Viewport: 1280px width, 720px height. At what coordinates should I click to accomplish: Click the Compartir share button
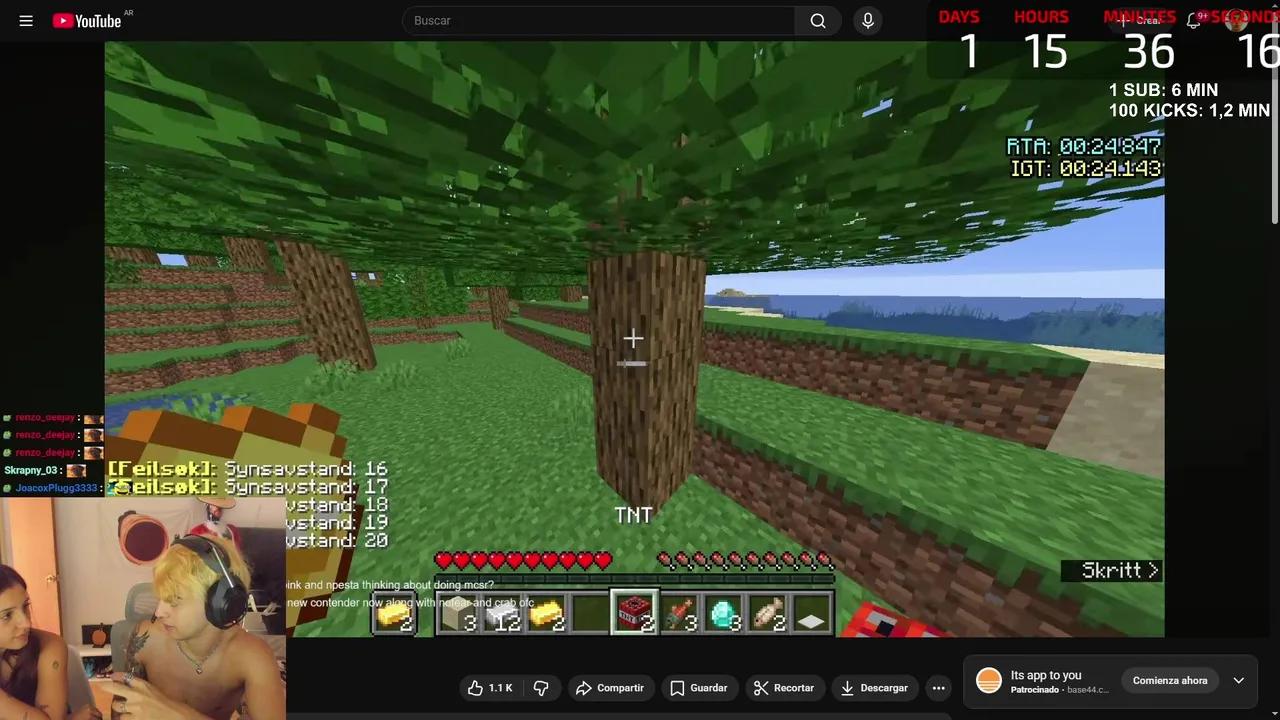click(x=610, y=688)
